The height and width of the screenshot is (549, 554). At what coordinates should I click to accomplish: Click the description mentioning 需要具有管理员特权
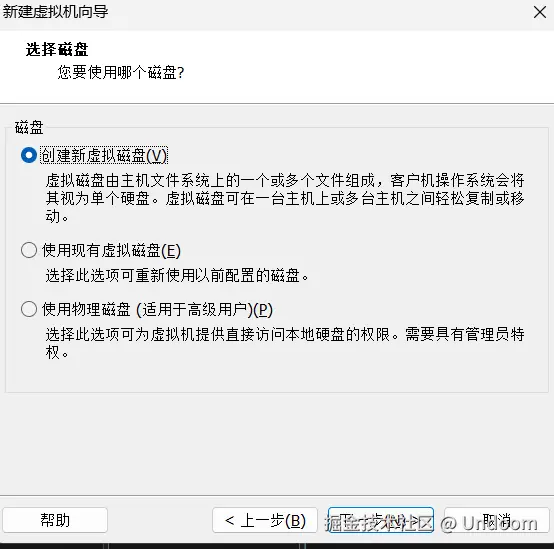(285, 343)
